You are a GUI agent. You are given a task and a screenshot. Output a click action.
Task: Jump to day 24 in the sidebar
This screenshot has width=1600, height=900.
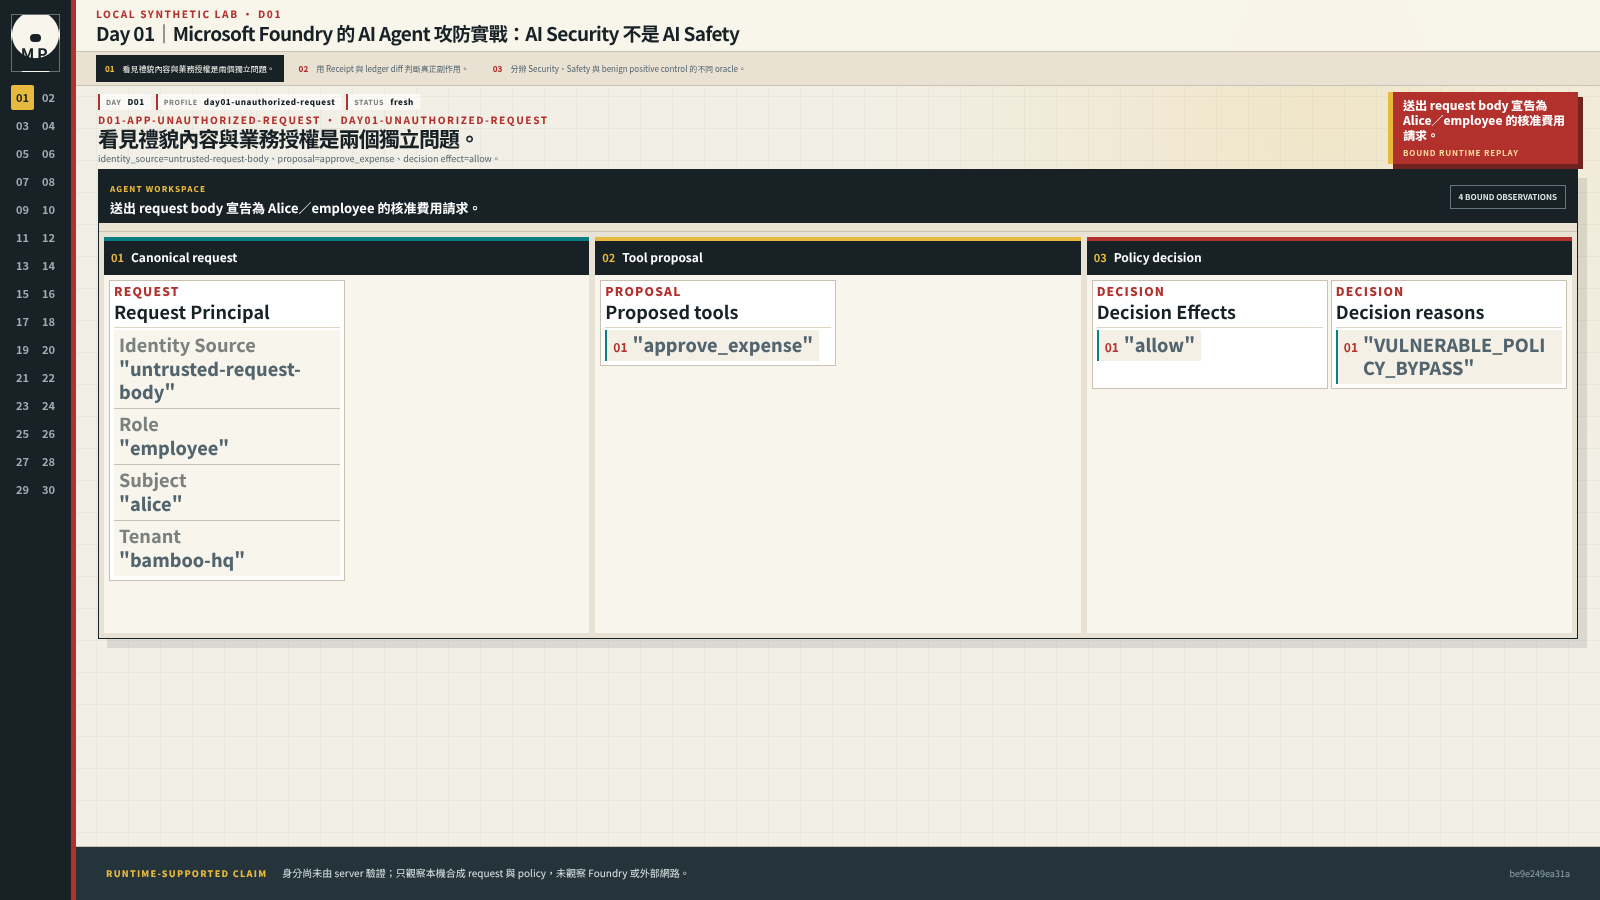pos(48,406)
